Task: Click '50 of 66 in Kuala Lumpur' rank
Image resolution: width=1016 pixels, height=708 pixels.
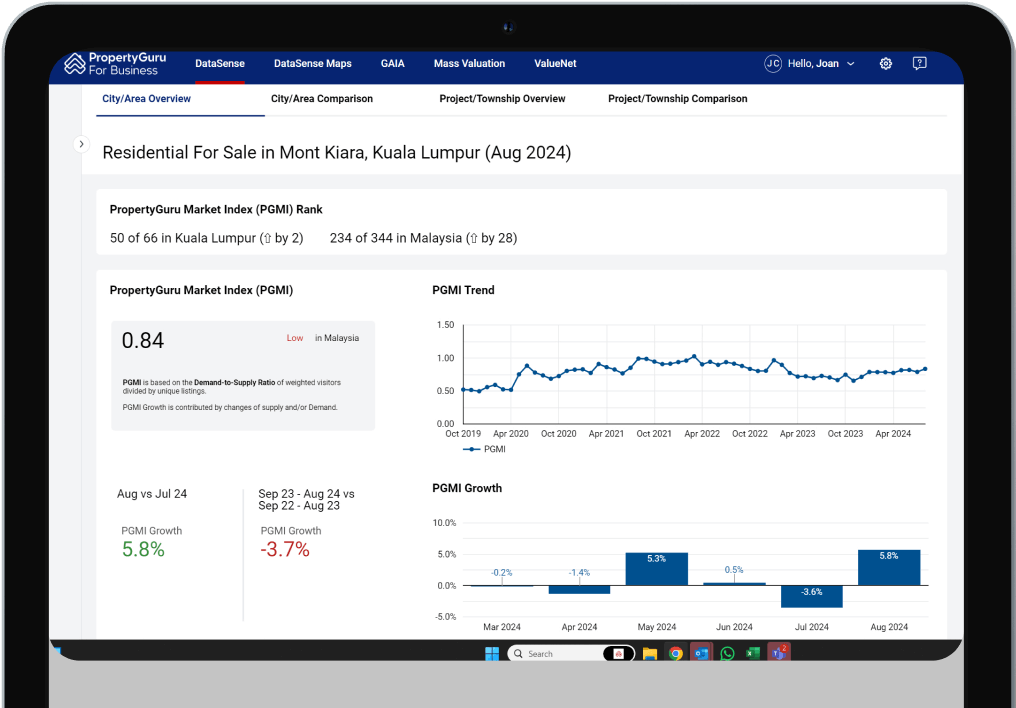Action: tap(207, 238)
